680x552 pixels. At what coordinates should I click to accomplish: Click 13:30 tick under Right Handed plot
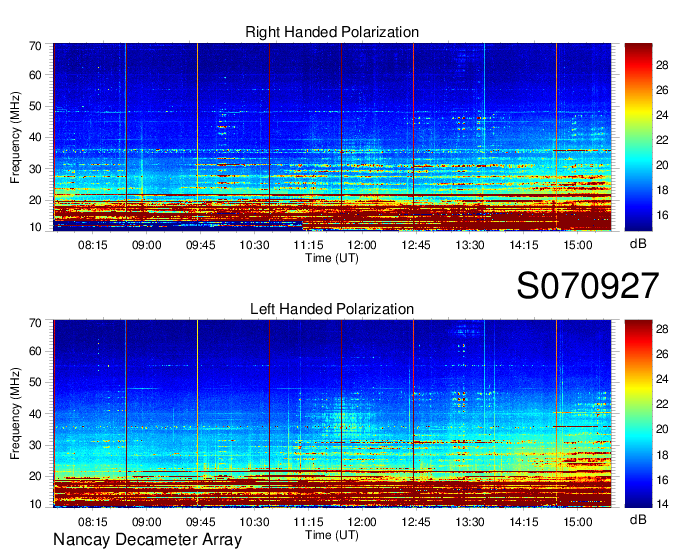pos(470,245)
